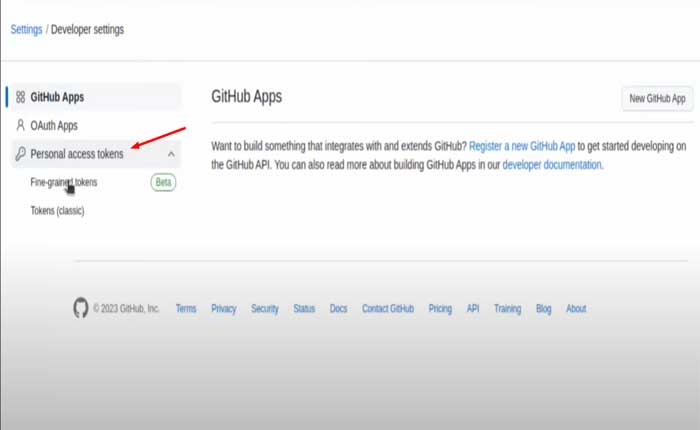Open the Docs footer link

coord(338,309)
